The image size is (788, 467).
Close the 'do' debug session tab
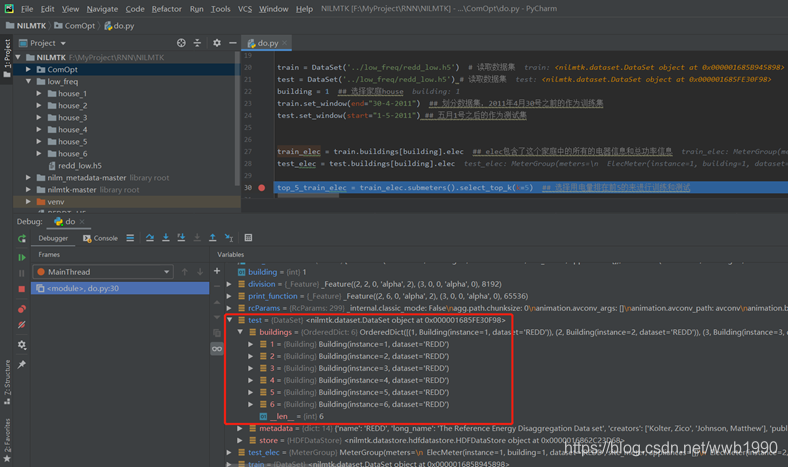coord(82,222)
